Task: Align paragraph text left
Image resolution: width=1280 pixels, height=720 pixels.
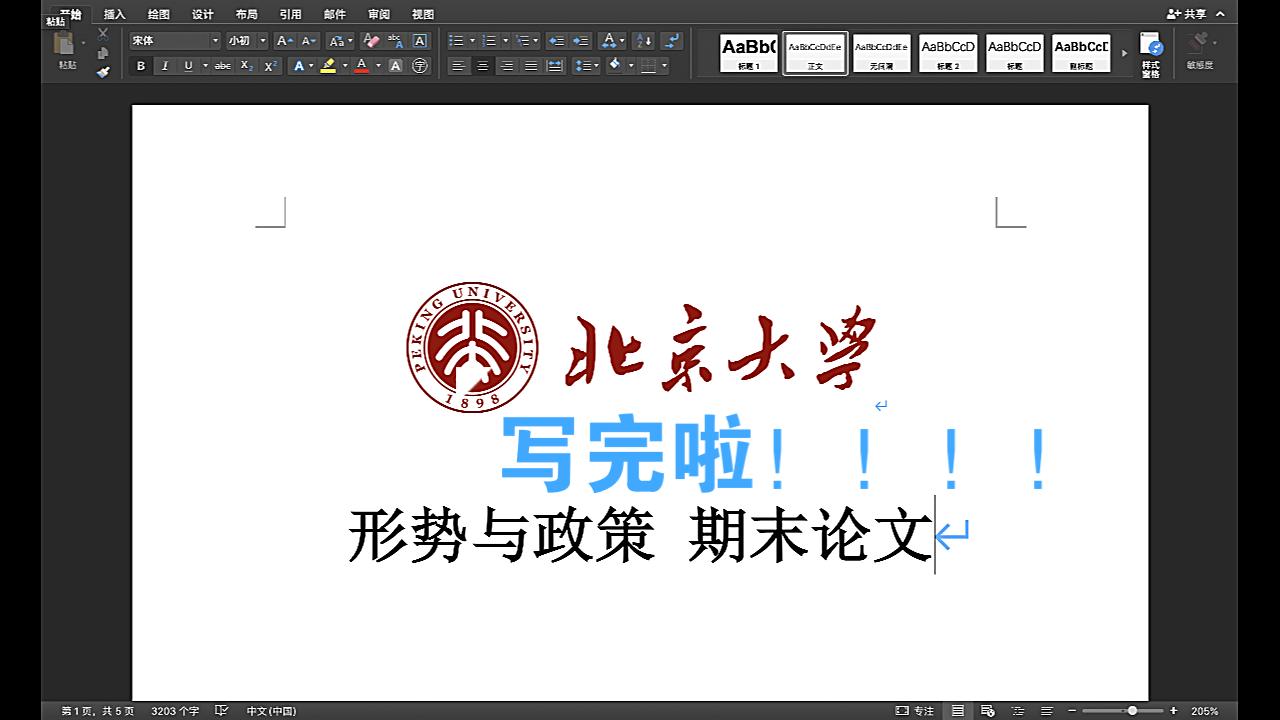Action: [x=459, y=66]
